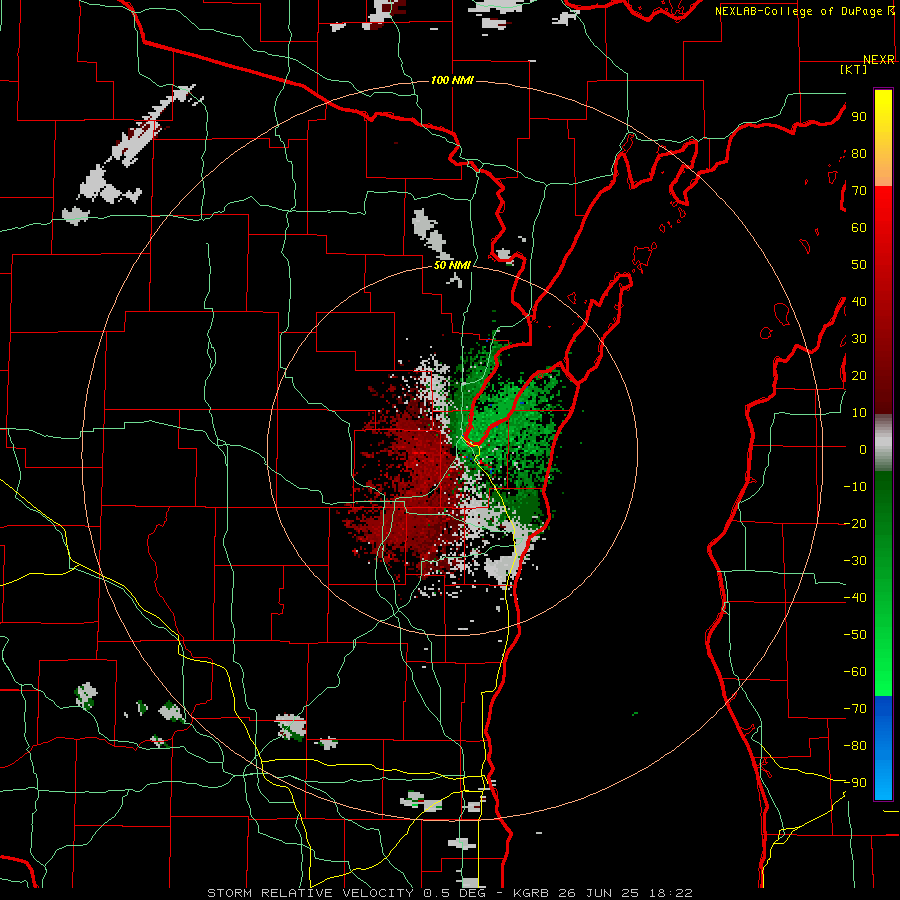This screenshot has height=900, width=900.
Task: Click the "KGRB" station ID in the caption
Action: (x=530, y=893)
